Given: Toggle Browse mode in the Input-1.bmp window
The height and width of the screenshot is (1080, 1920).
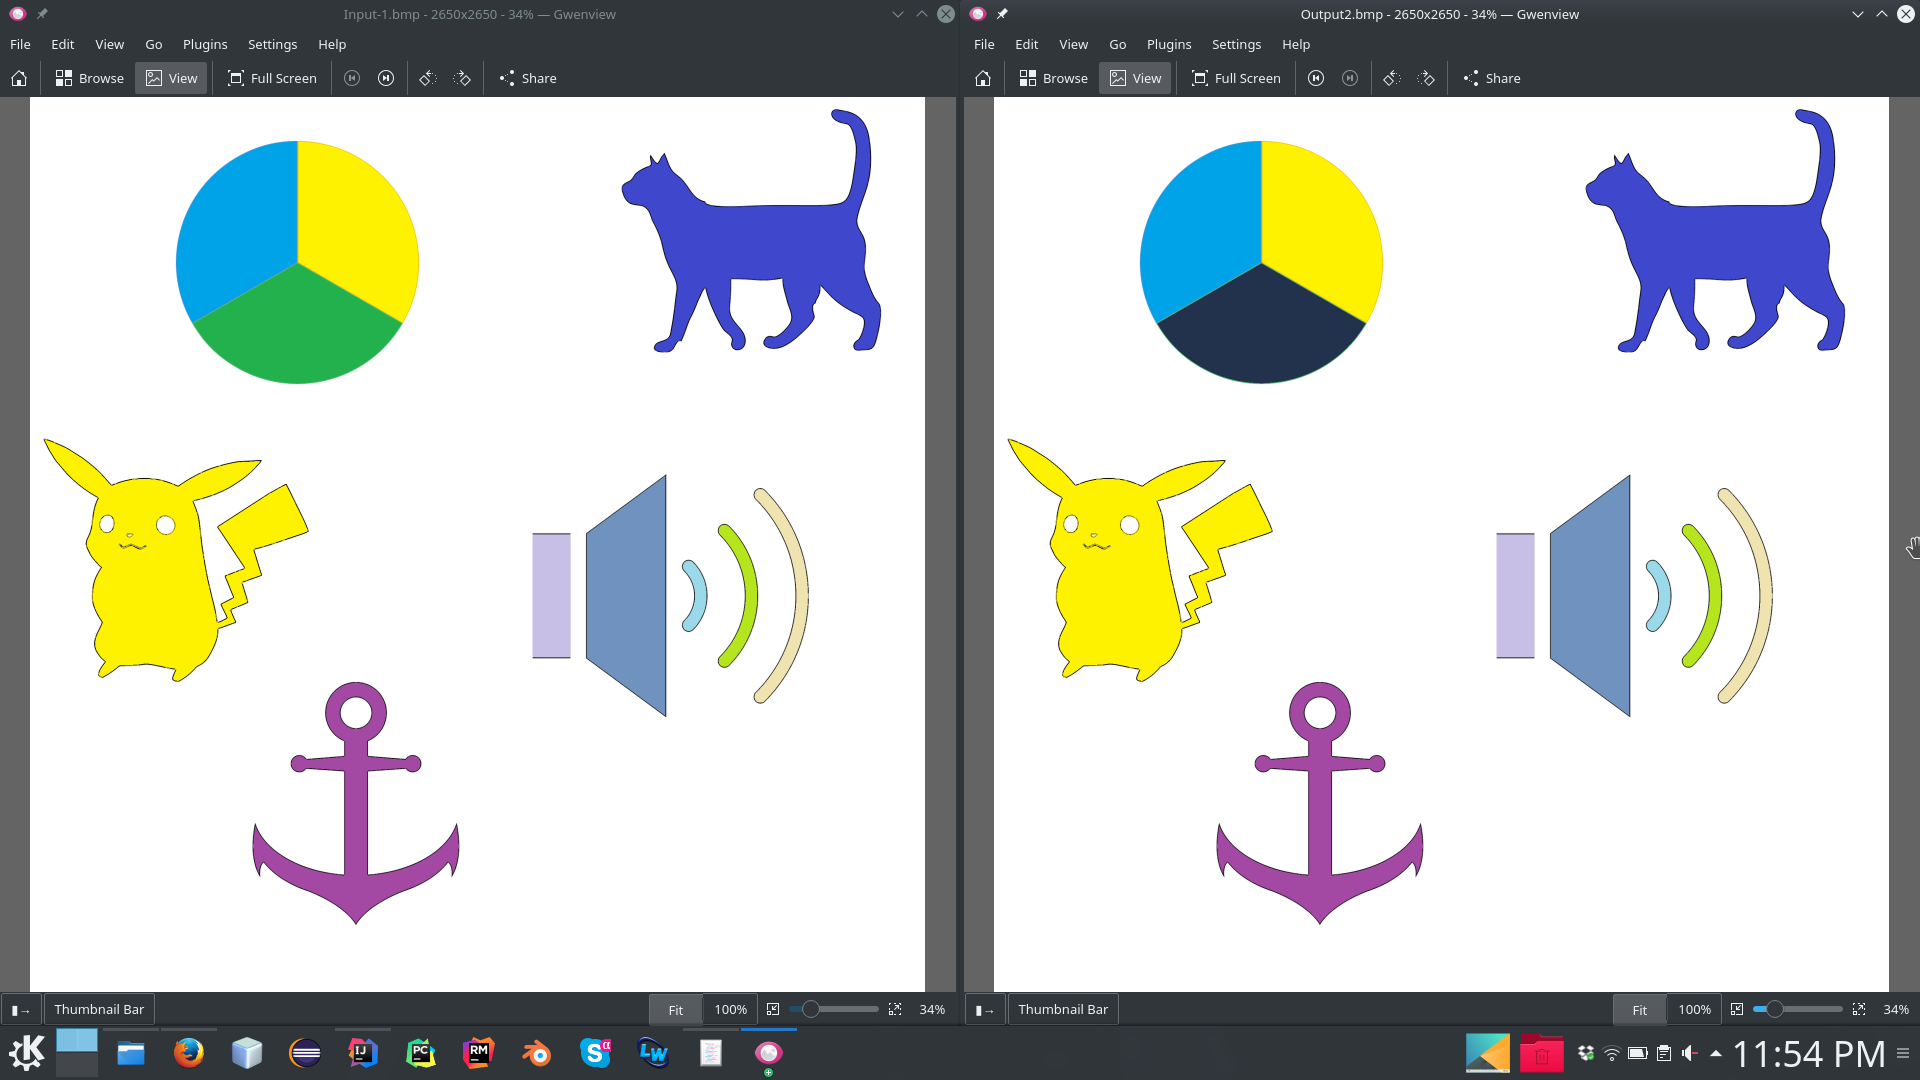Looking at the screenshot, I should 89,78.
